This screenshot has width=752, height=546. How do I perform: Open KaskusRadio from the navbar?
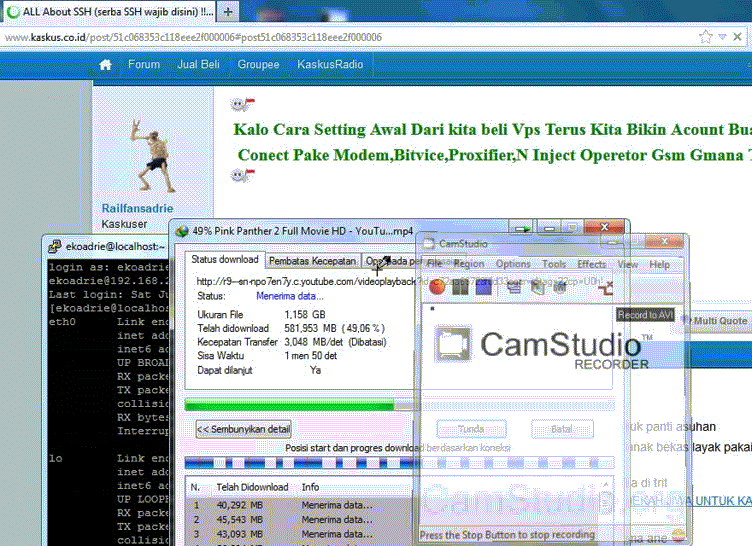click(330, 64)
